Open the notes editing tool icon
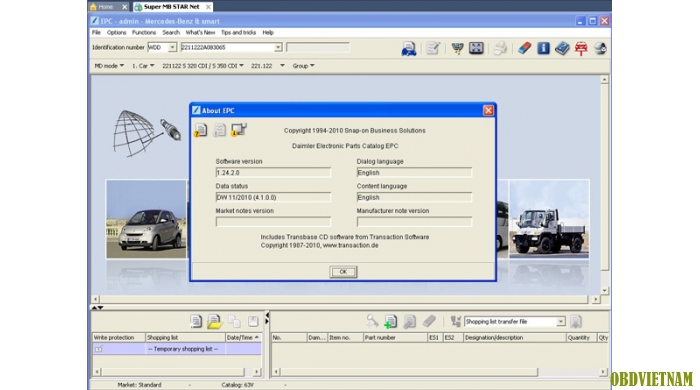Screen dimensions: 700x390 click(433, 48)
